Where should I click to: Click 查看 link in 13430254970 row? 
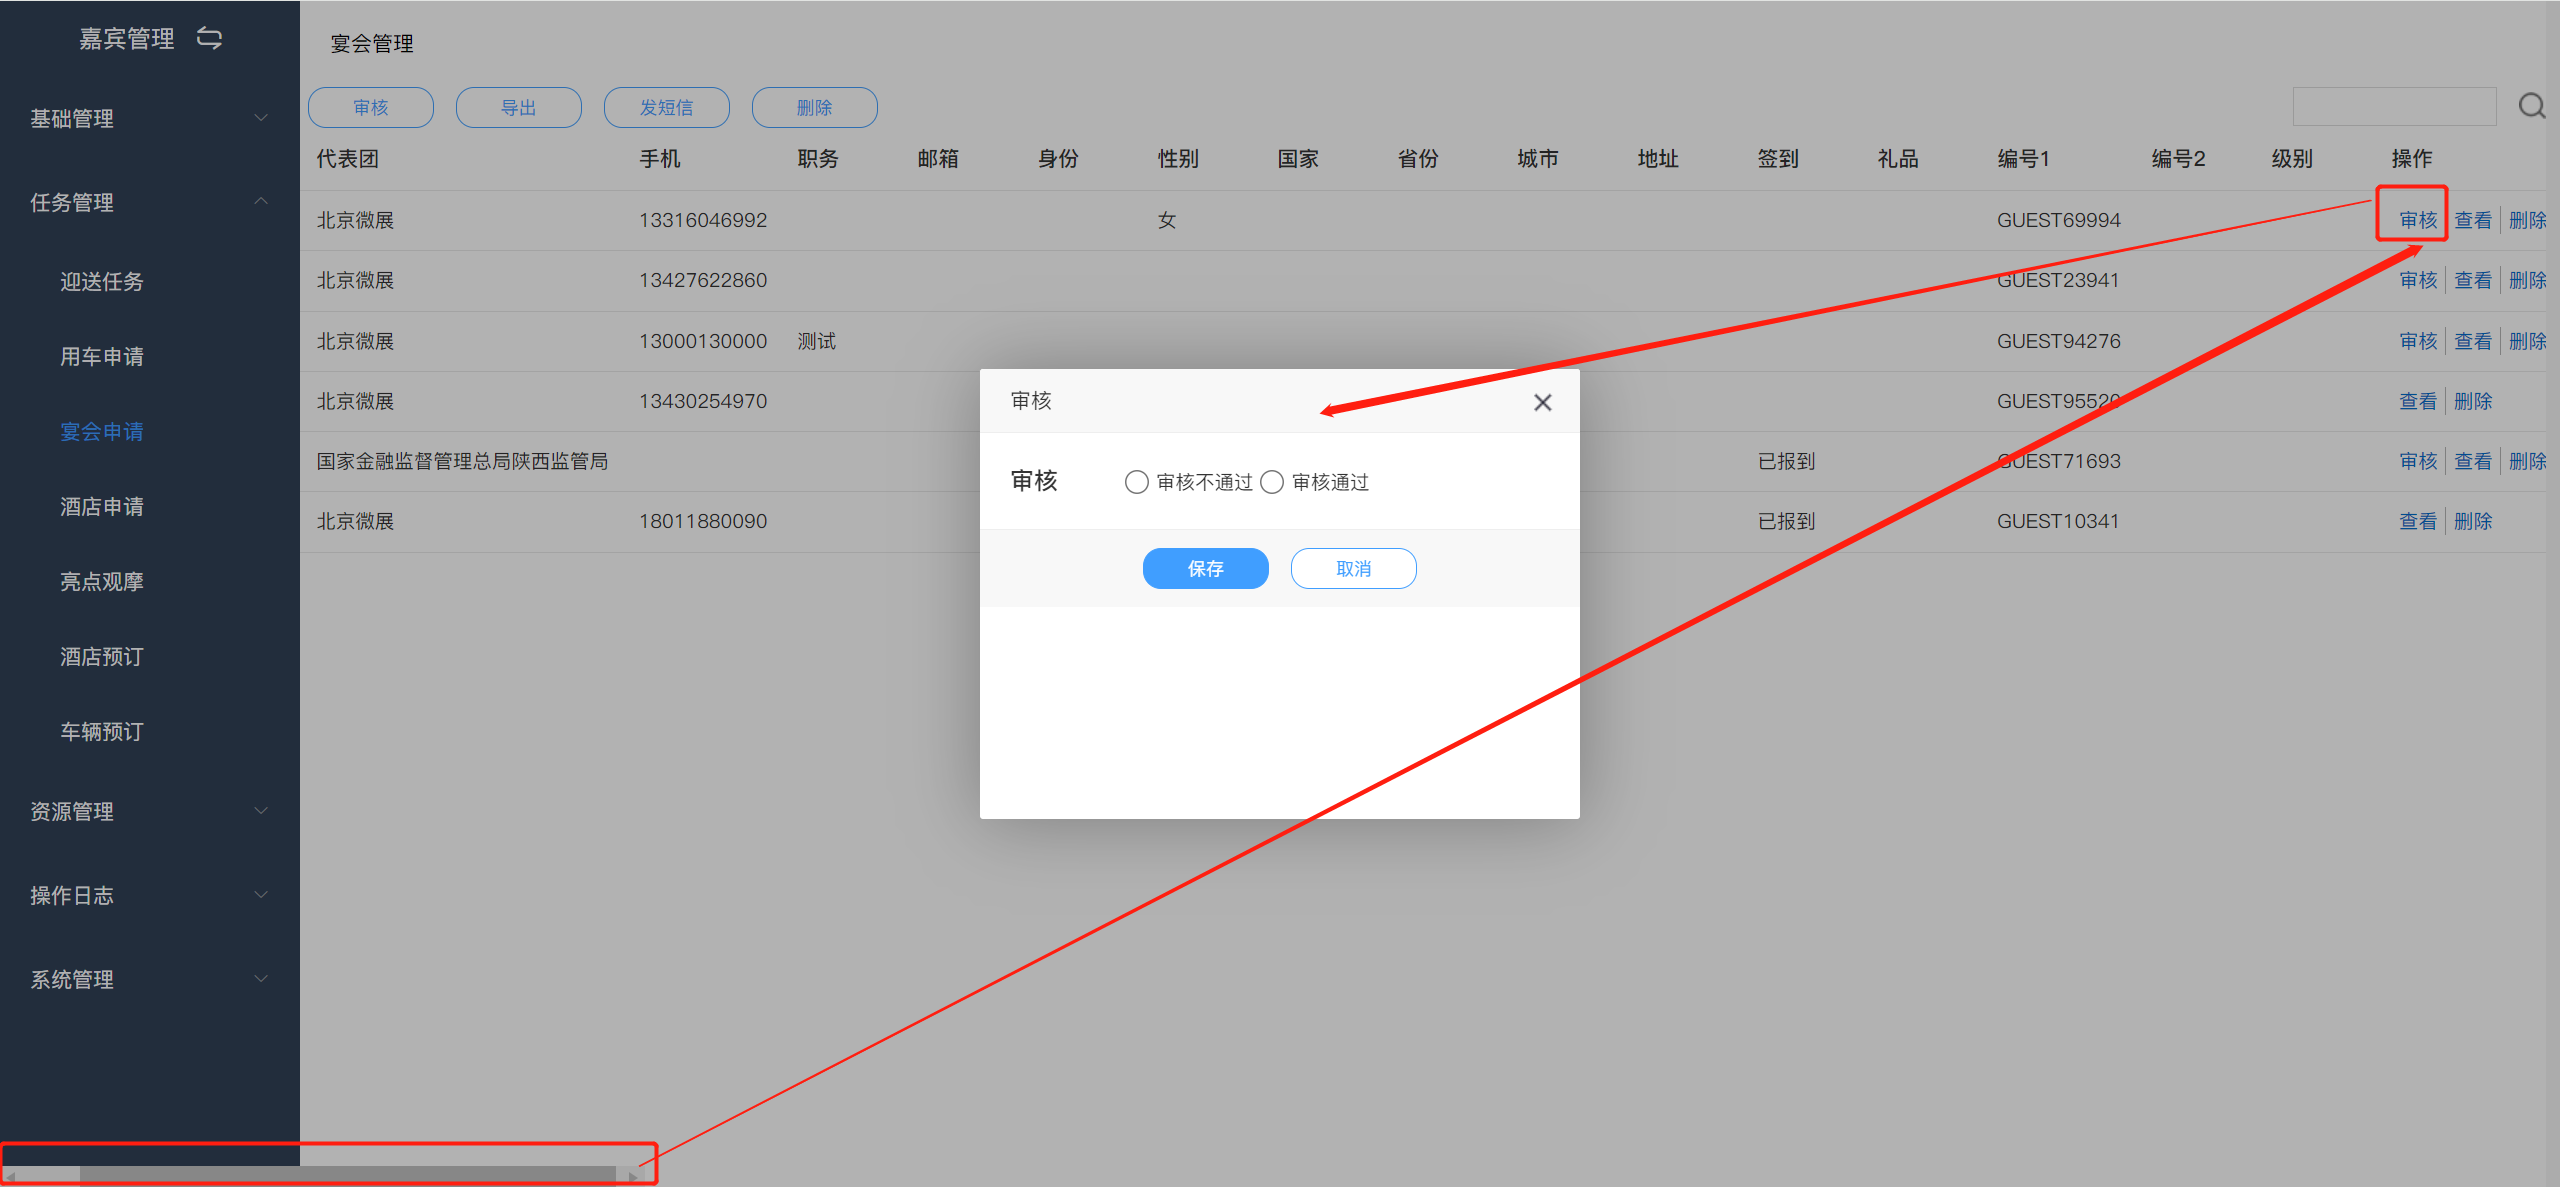click(x=2419, y=401)
